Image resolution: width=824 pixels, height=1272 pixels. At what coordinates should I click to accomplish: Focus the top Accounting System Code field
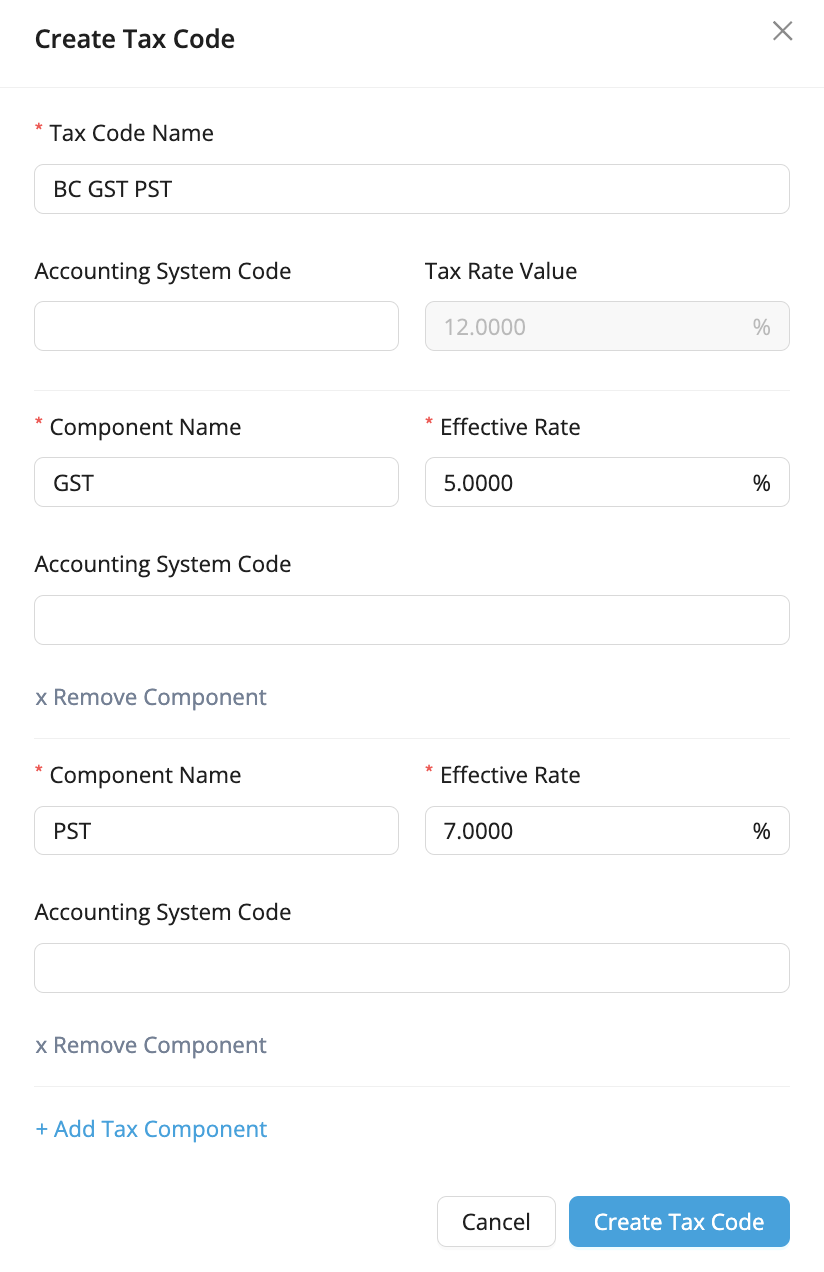tap(216, 326)
